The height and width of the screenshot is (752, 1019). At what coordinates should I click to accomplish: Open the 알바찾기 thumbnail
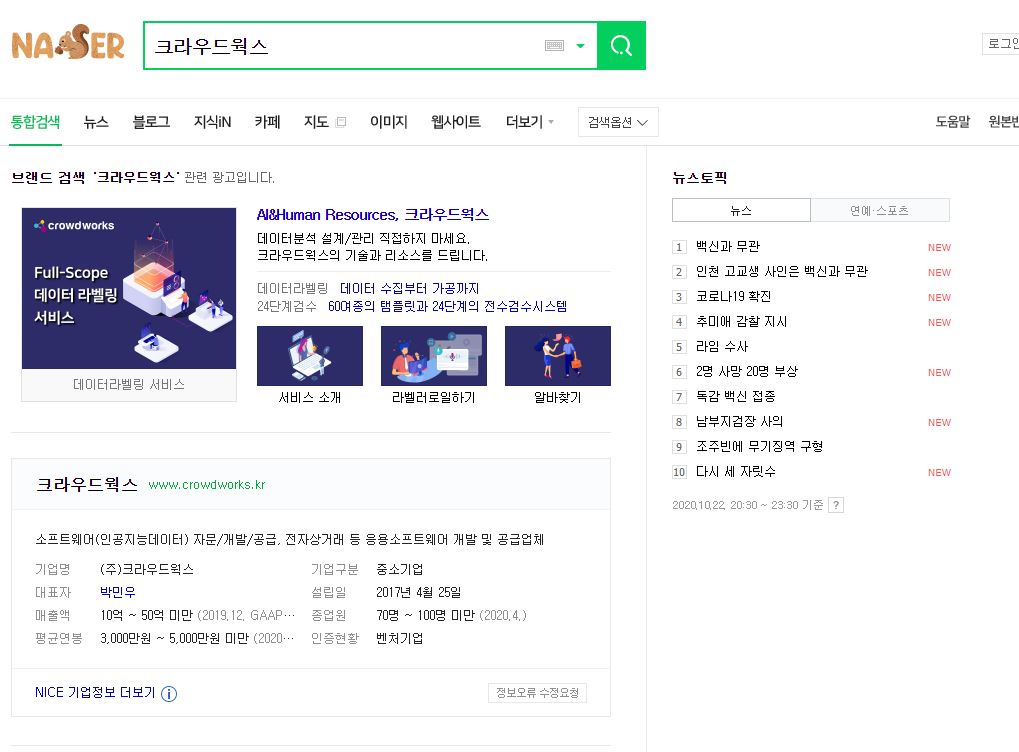[x=558, y=356]
